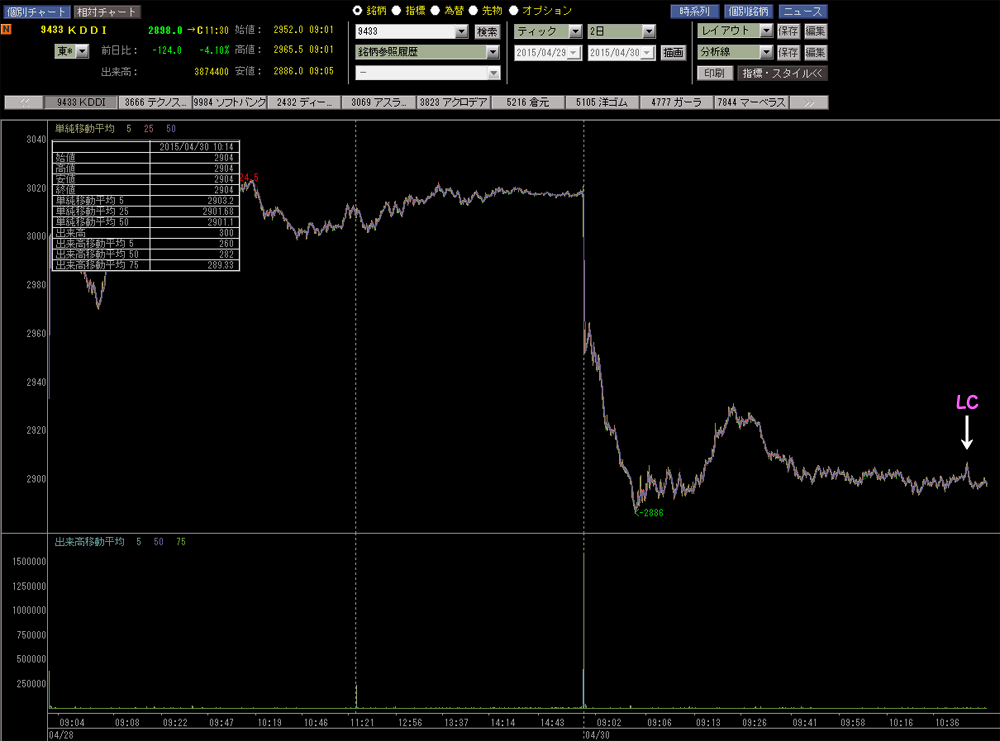This screenshot has height=741, width=1000.
Task: Click the 印刷 print button
Action: (714, 73)
